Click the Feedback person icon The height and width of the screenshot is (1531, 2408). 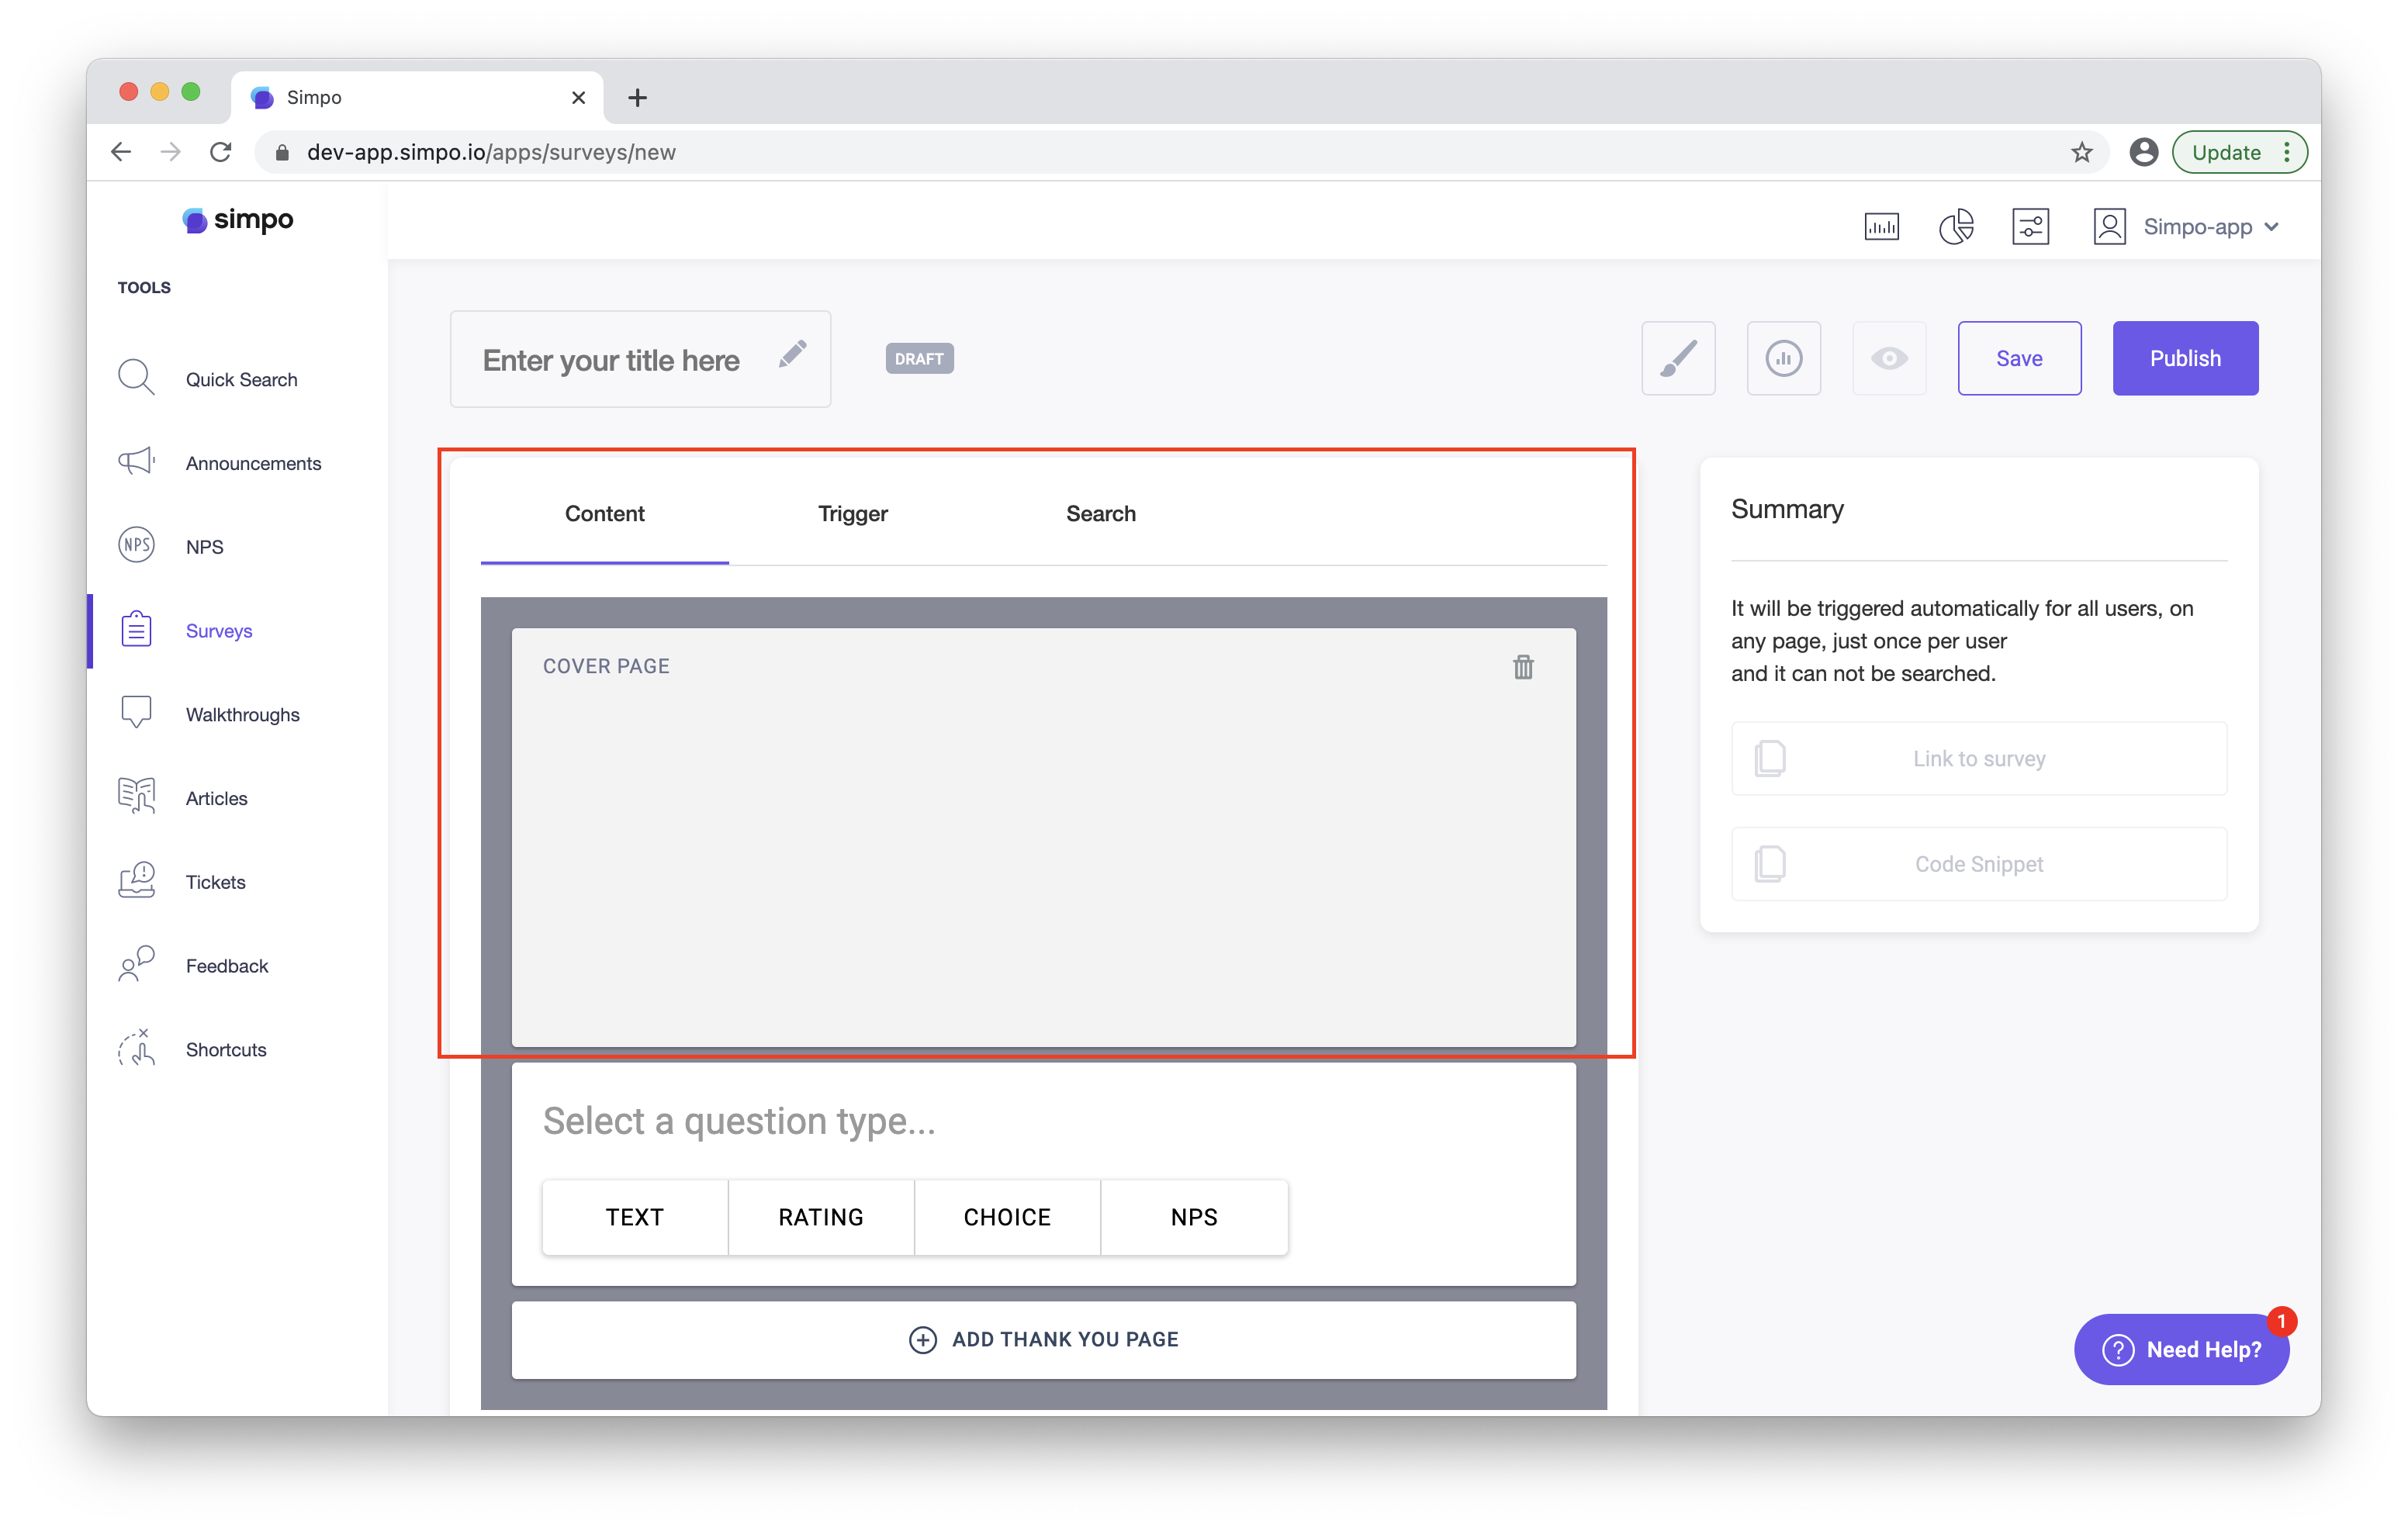click(136, 964)
